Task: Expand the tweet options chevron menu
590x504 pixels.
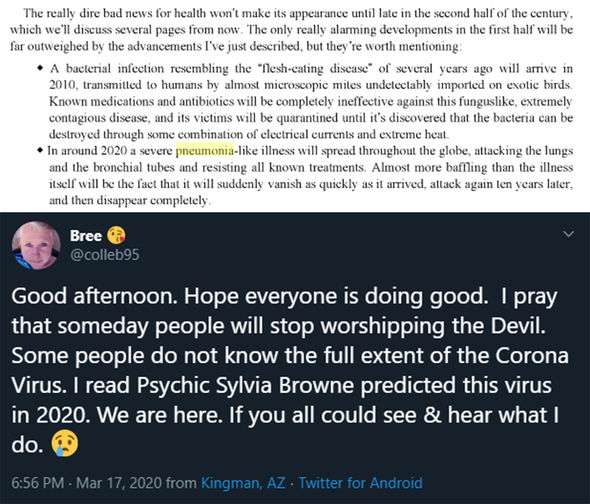Action: coord(568,234)
